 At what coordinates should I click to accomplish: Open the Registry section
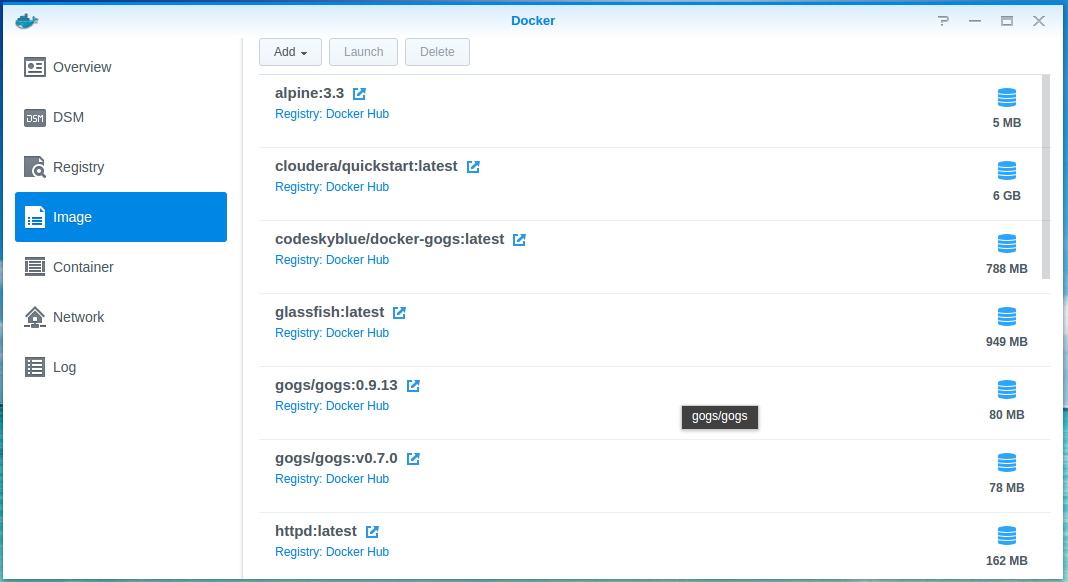(x=121, y=167)
